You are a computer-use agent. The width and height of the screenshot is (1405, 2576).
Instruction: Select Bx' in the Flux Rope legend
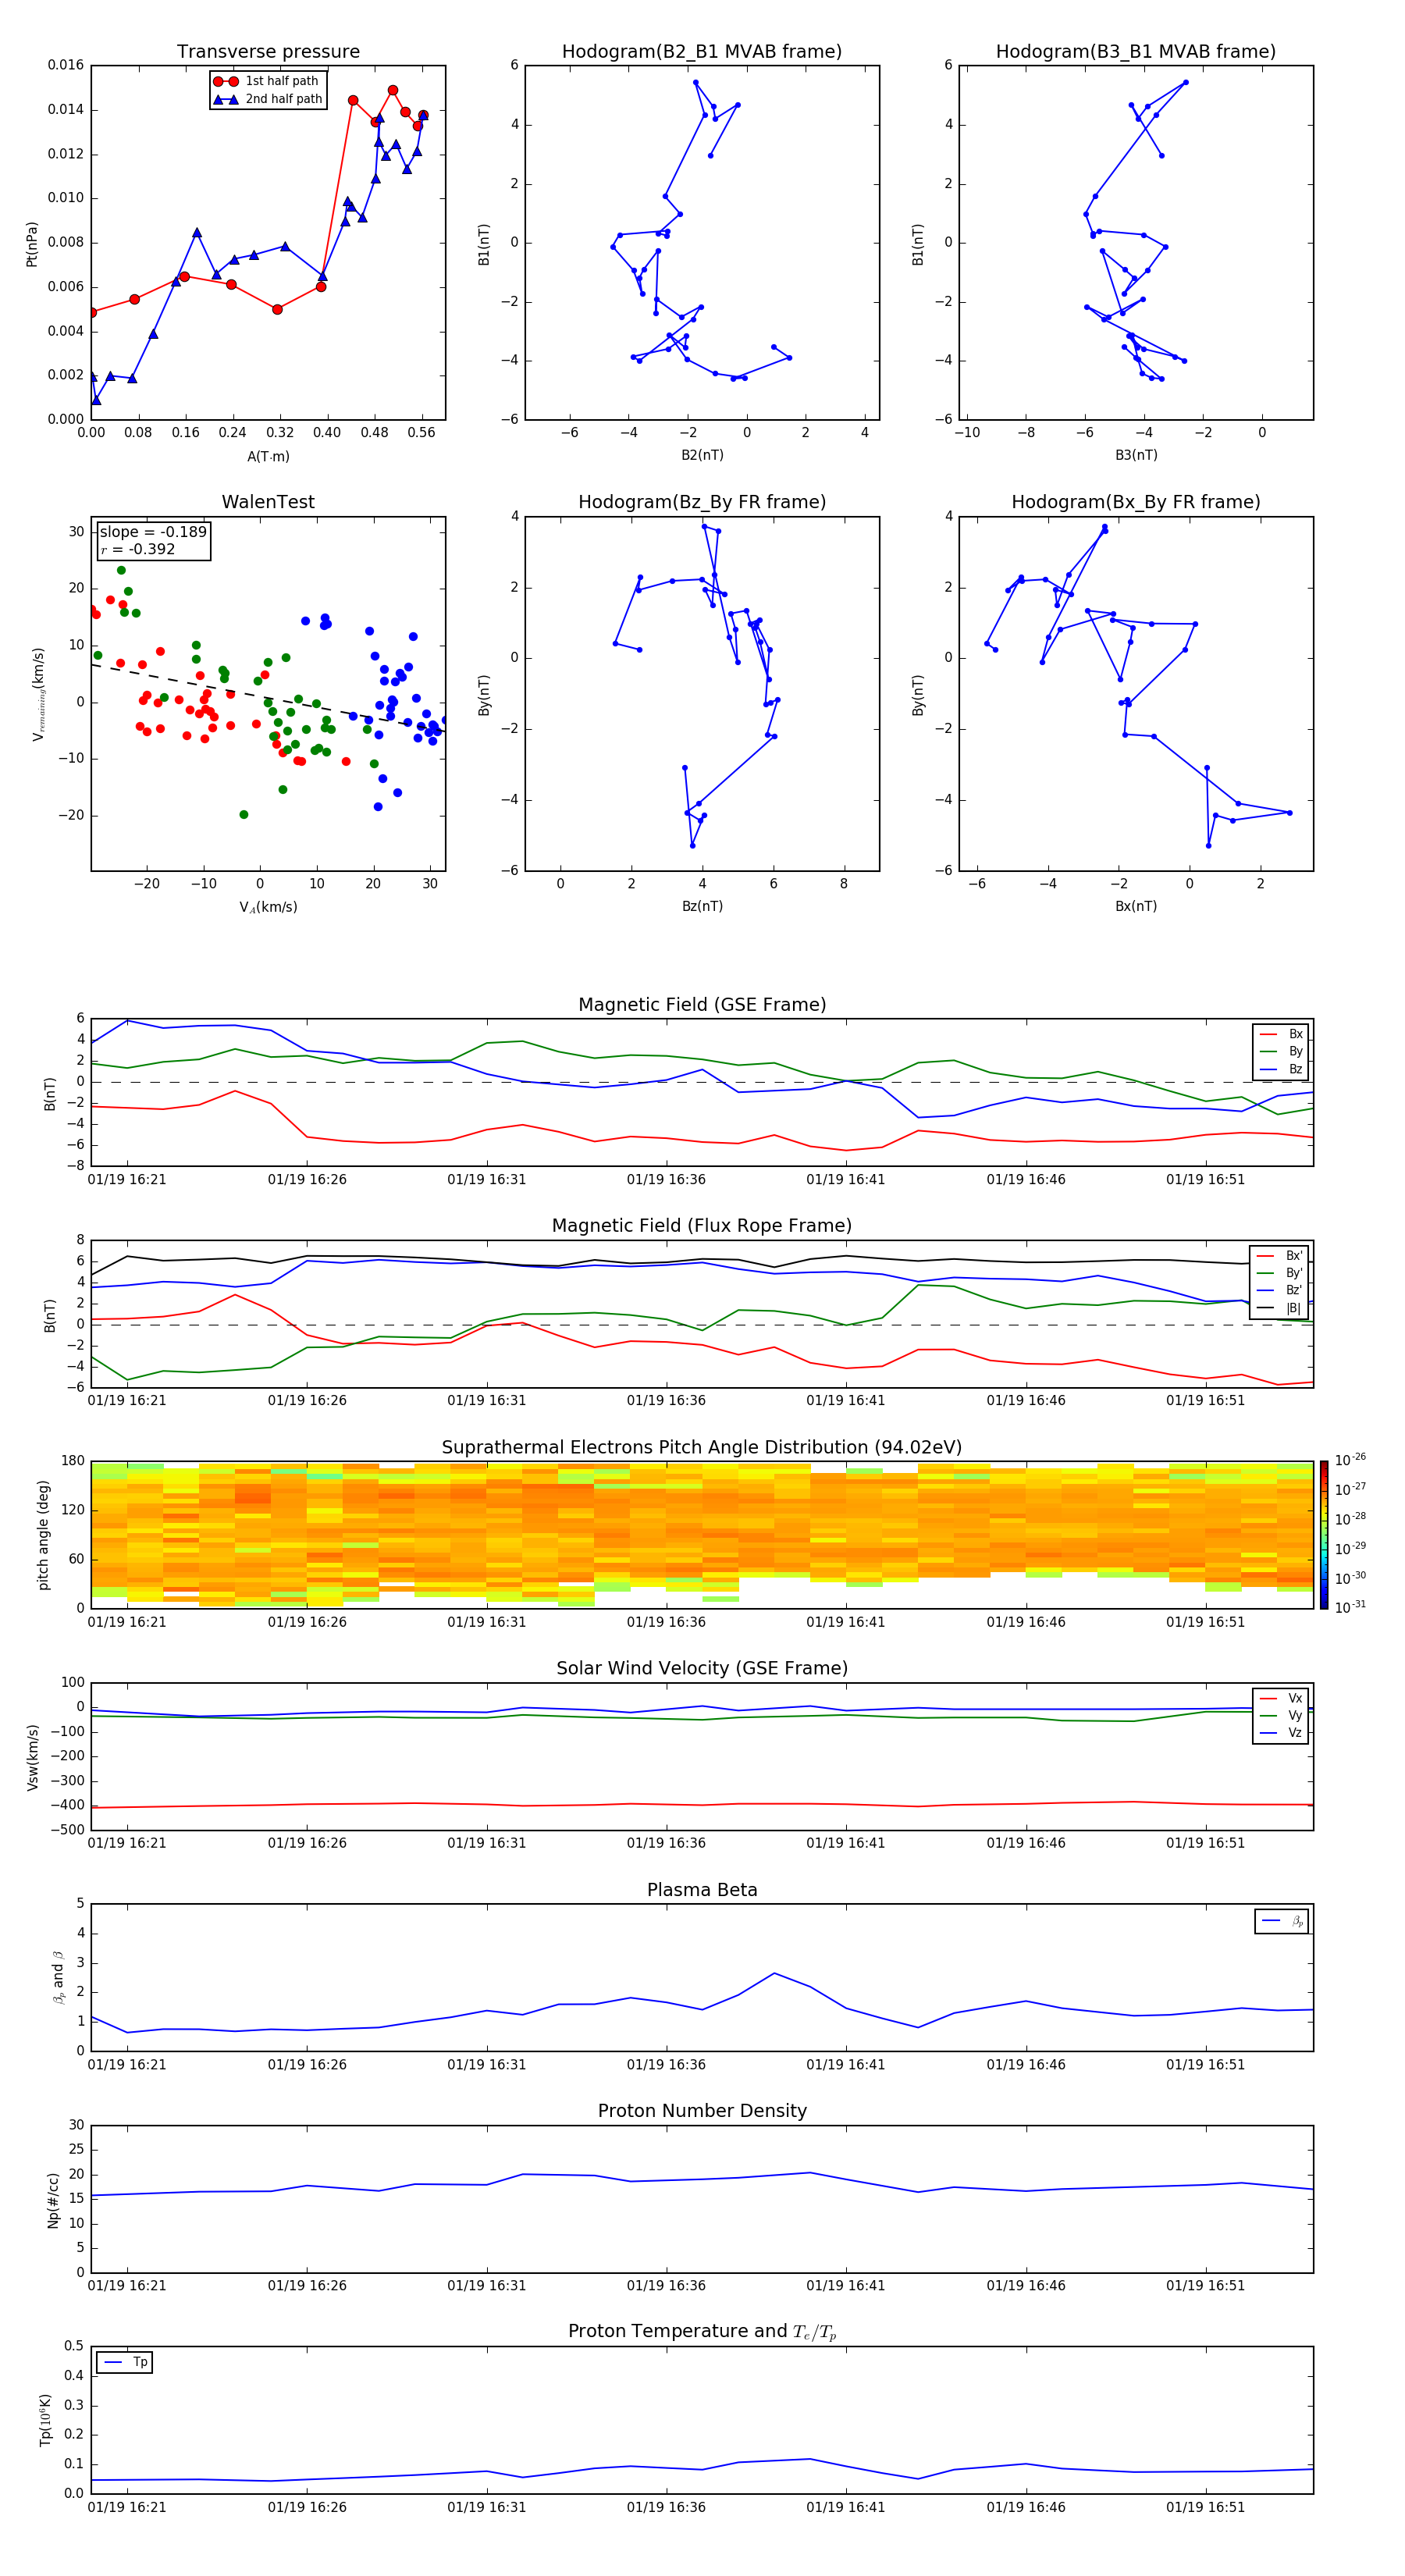pos(1281,1256)
